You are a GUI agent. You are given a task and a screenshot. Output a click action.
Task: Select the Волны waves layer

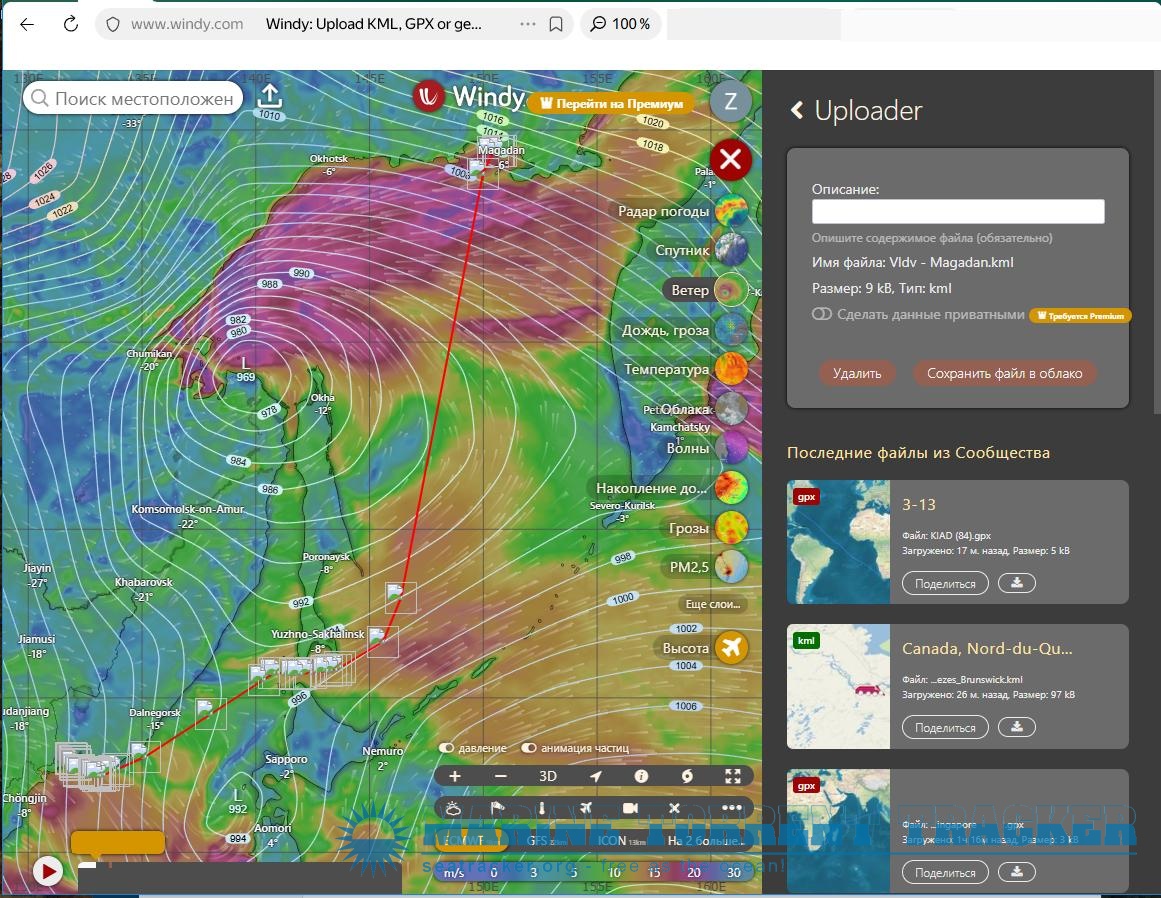coord(706,448)
